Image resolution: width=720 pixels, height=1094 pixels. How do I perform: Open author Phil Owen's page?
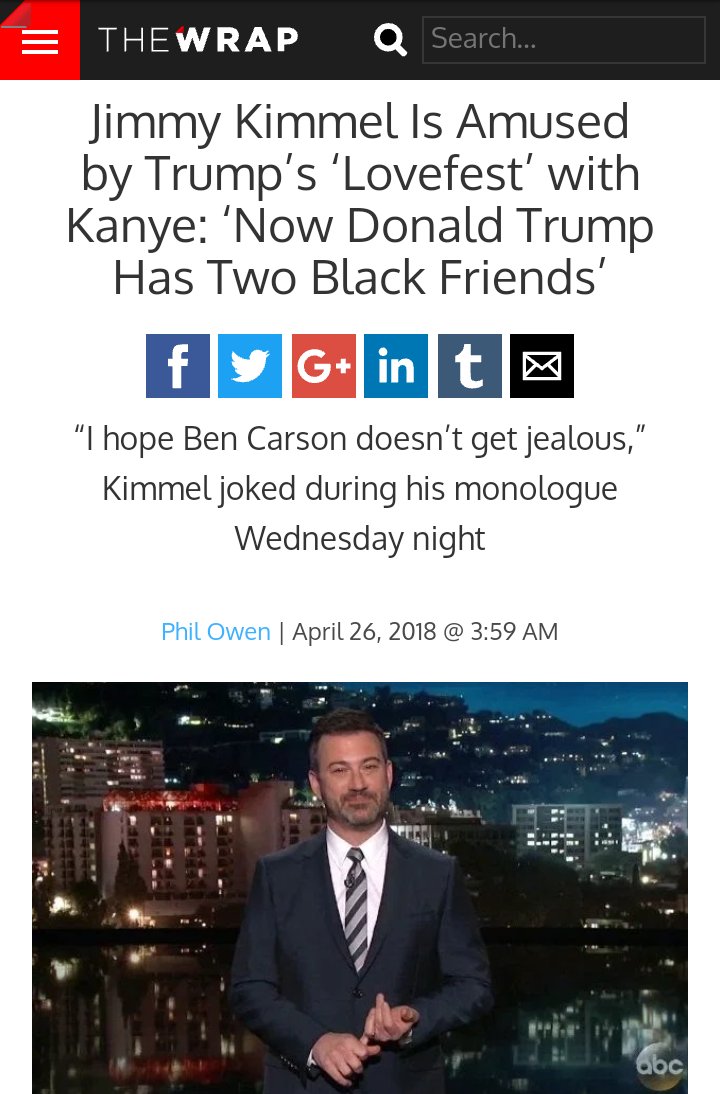pyautogui.click(x=216, y=631)
